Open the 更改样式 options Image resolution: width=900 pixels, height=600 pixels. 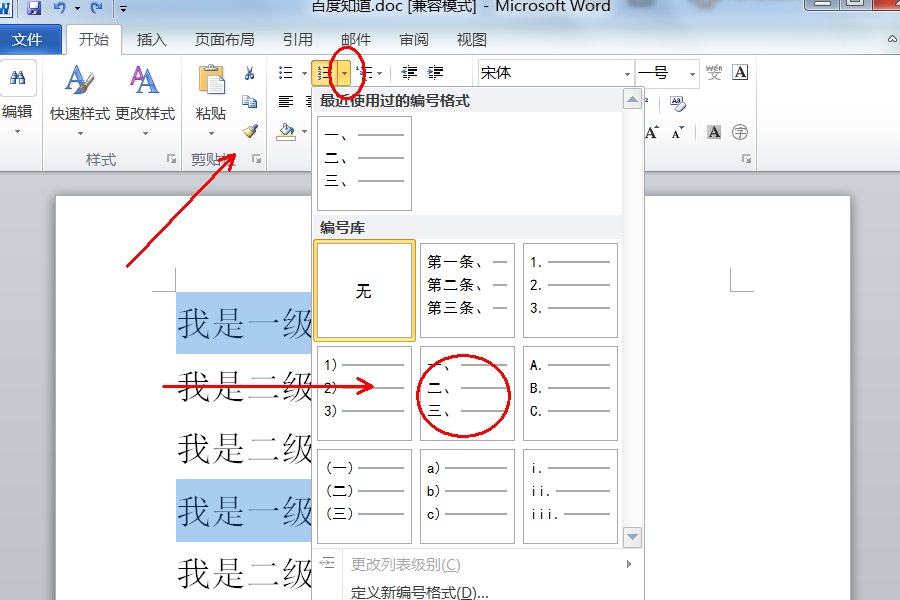pos(145,100)
